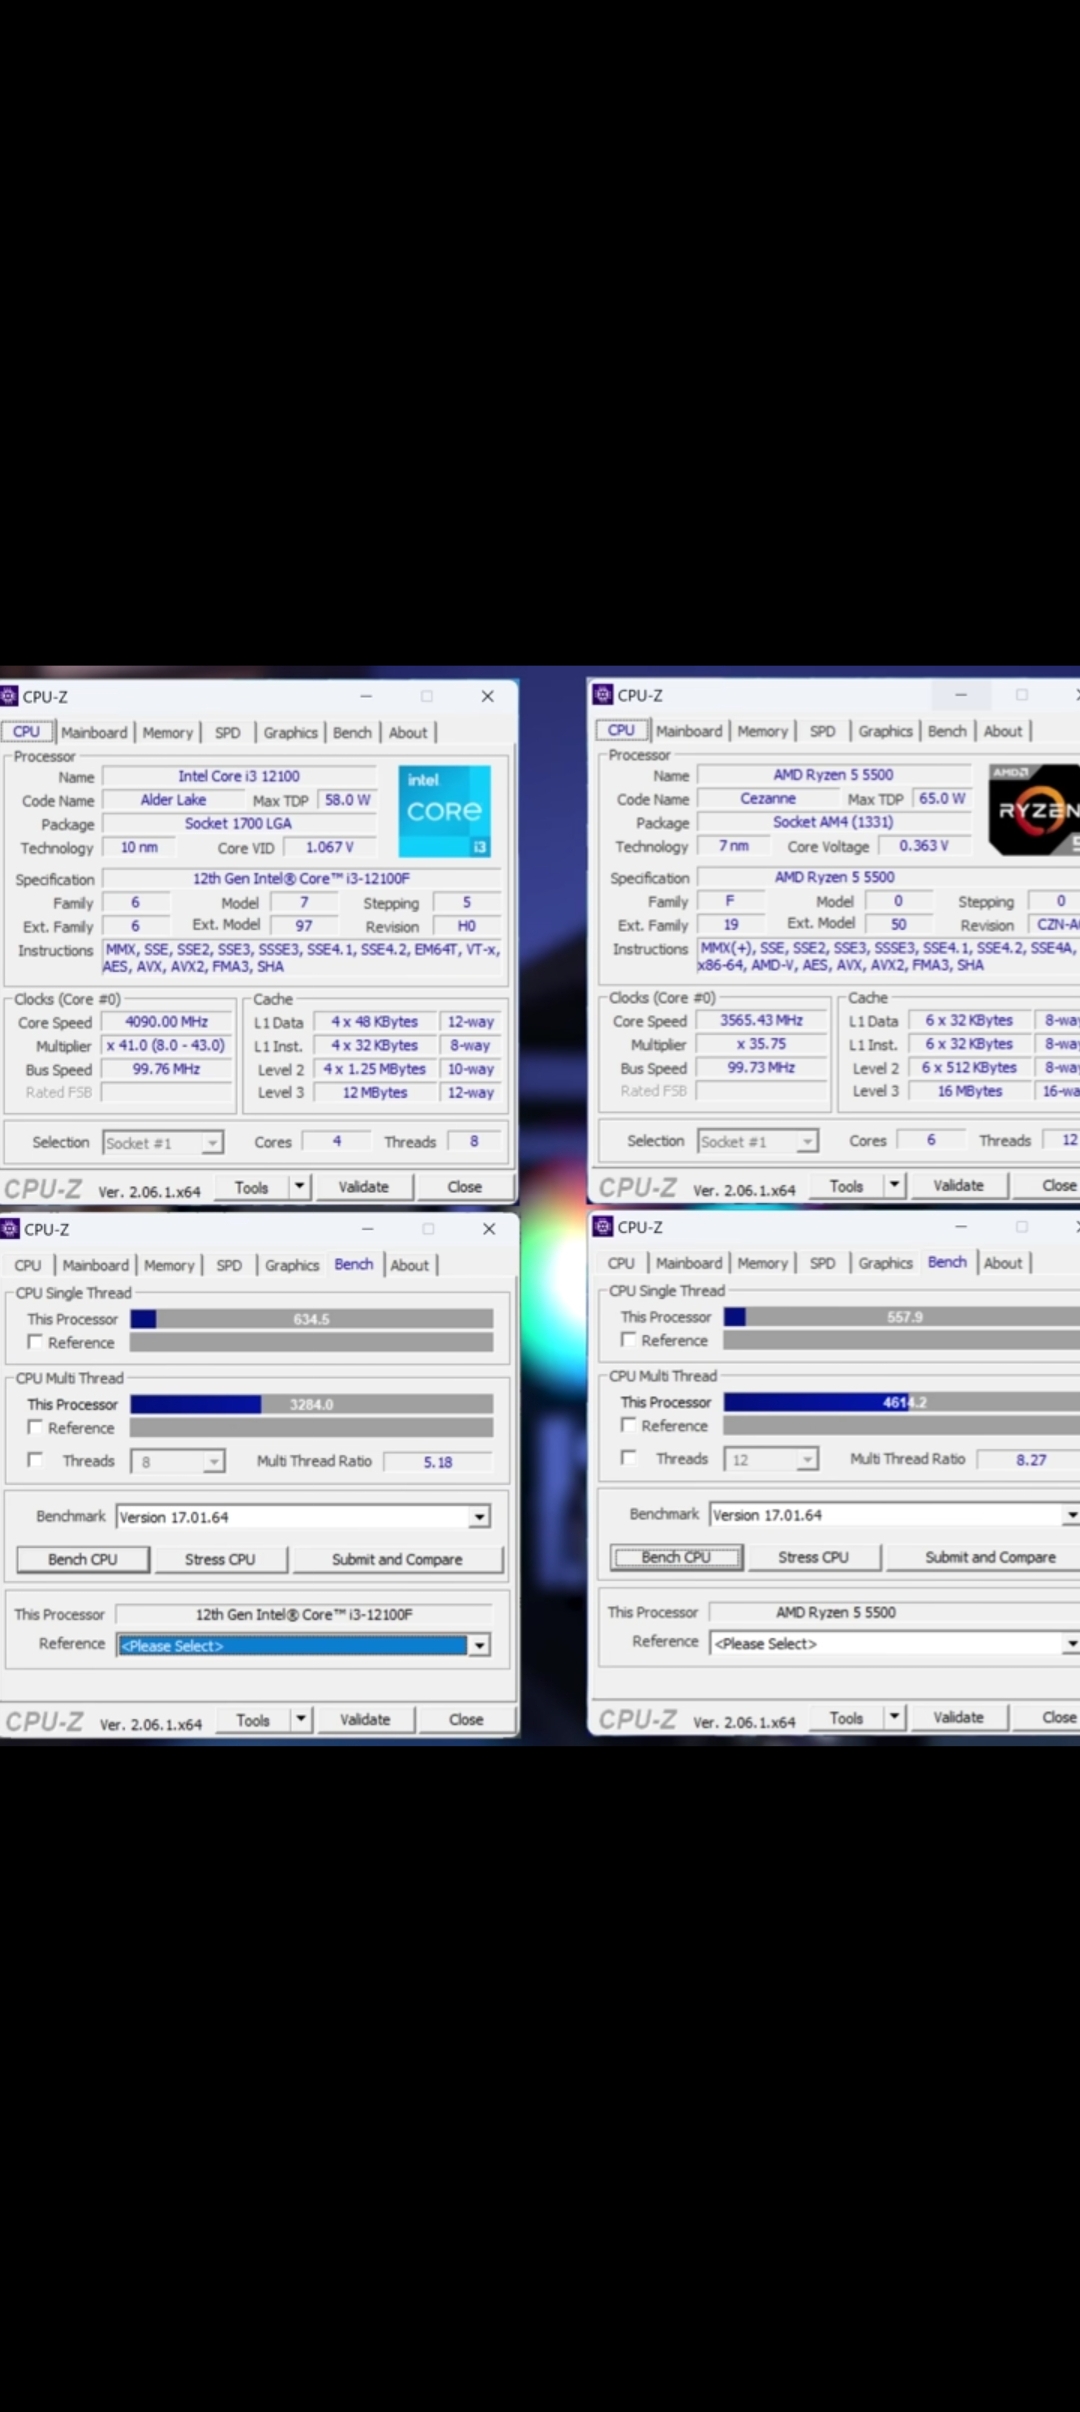Click Core Speed value 3565.43 MHz
This screenshot has height=2412, width=1080.
[x=761, y=1020]
